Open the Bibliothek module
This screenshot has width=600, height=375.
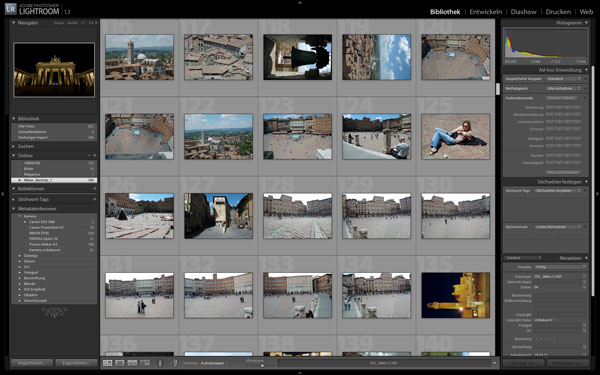(445, 12)
